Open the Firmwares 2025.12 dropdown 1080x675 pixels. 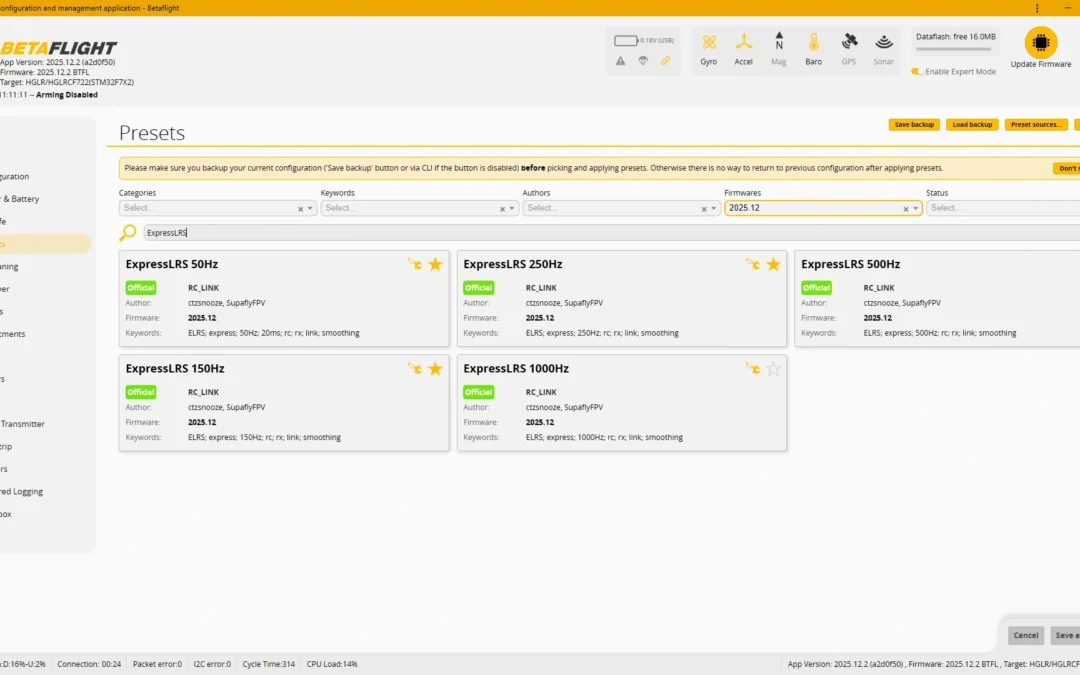823,208
